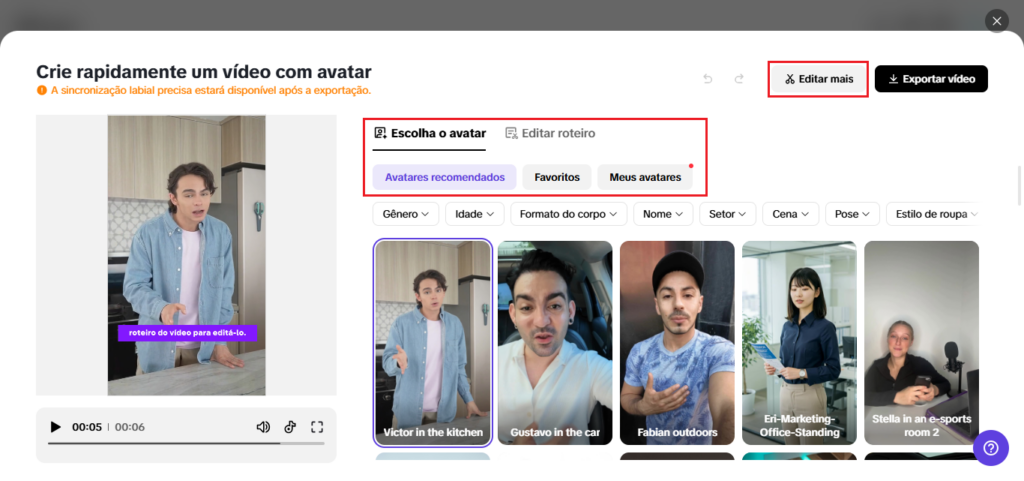Open the help question mark button
The image size is (1024, 481).
pos(991,448)
